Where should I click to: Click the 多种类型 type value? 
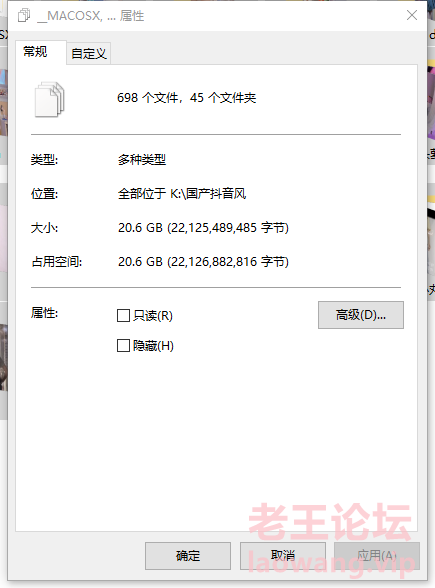142,160
